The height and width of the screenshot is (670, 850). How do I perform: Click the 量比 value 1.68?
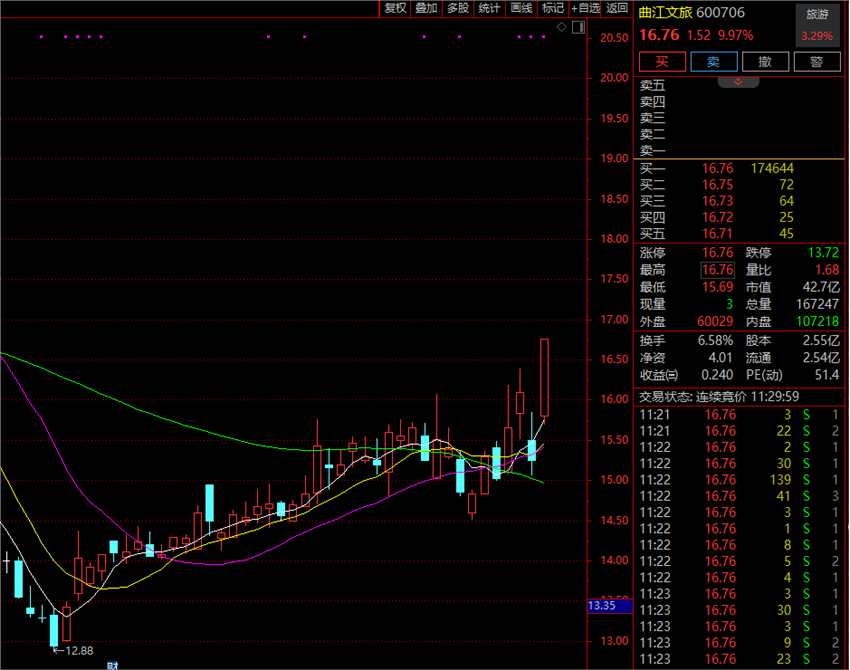pos(827,270)
